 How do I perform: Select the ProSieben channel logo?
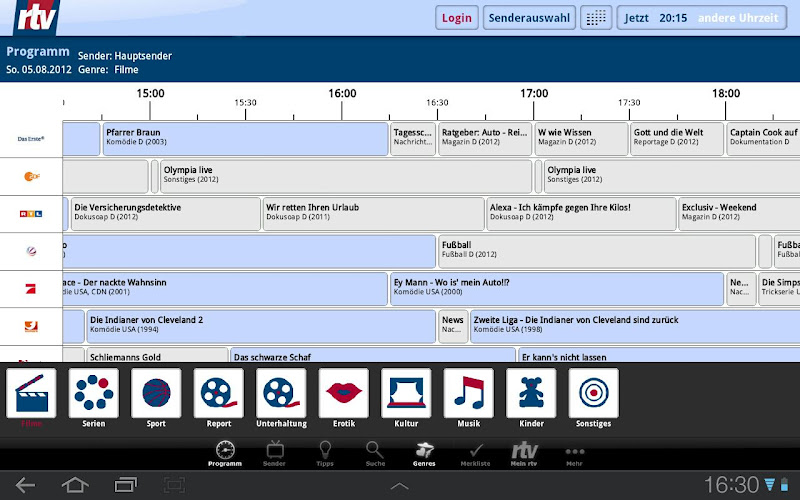coord(31,289)
